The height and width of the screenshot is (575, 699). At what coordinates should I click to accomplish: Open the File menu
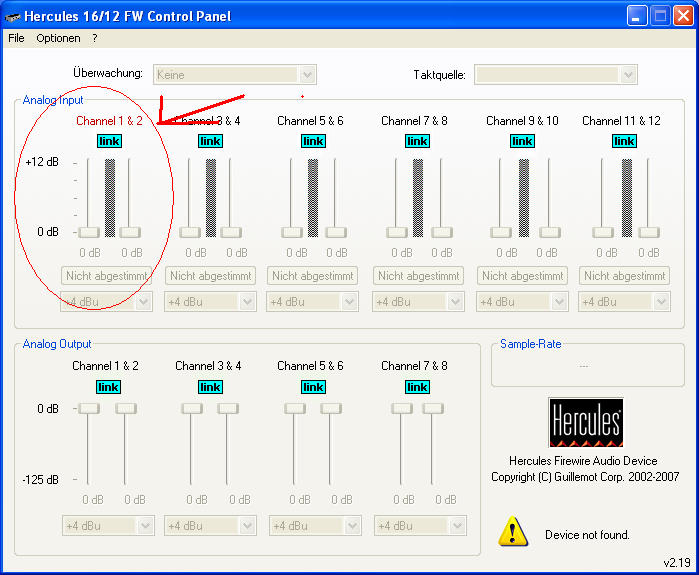[16, 38]
